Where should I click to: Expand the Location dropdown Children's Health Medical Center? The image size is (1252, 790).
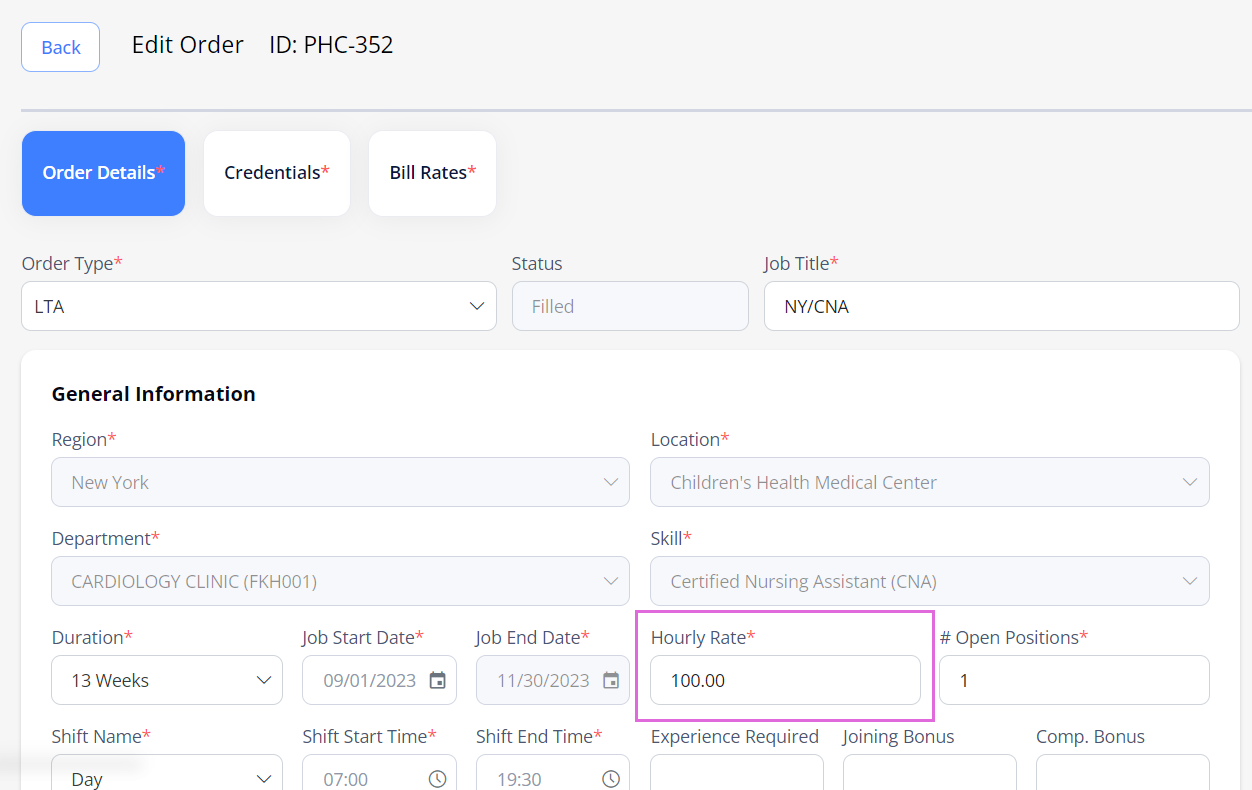[x=930, y=482]
